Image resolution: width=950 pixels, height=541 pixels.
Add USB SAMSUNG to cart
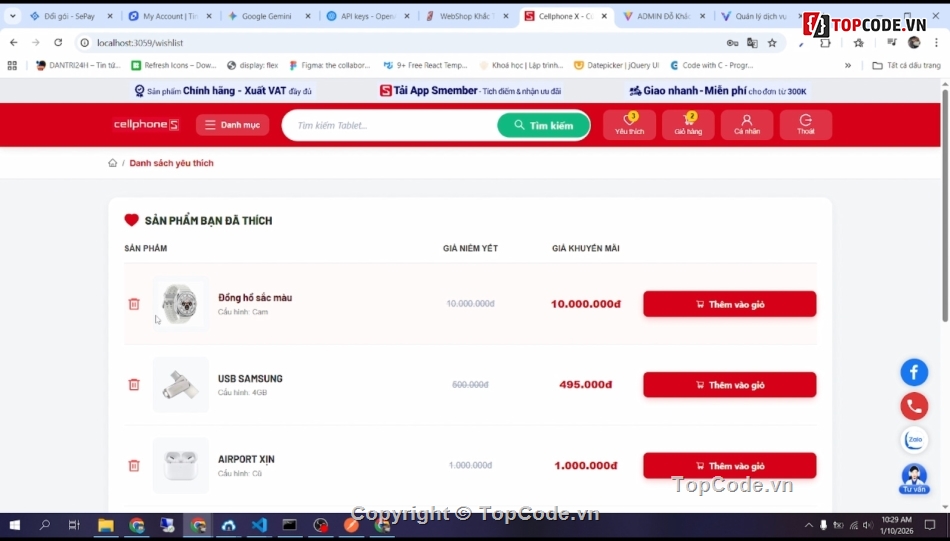tap(729, 385)
